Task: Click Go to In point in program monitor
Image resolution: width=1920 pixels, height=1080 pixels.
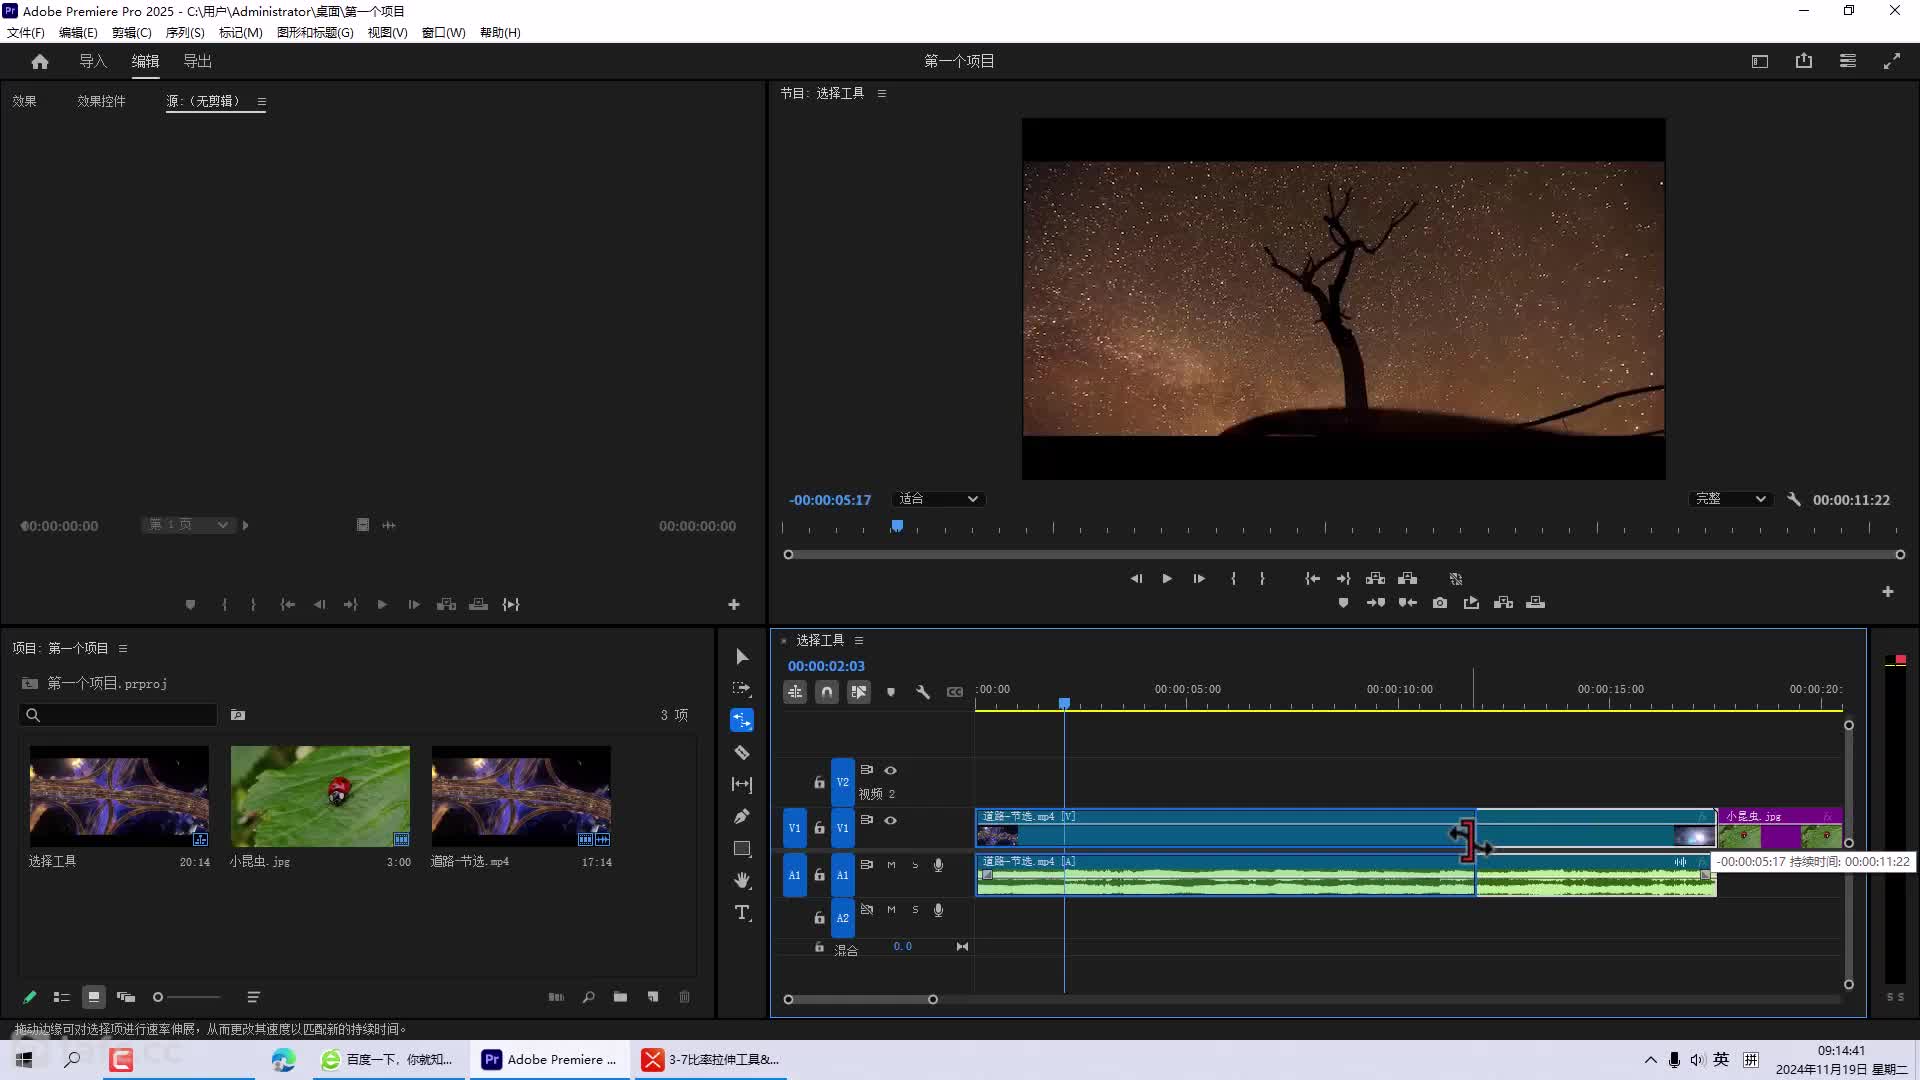Action: [x=1312, y=579]
